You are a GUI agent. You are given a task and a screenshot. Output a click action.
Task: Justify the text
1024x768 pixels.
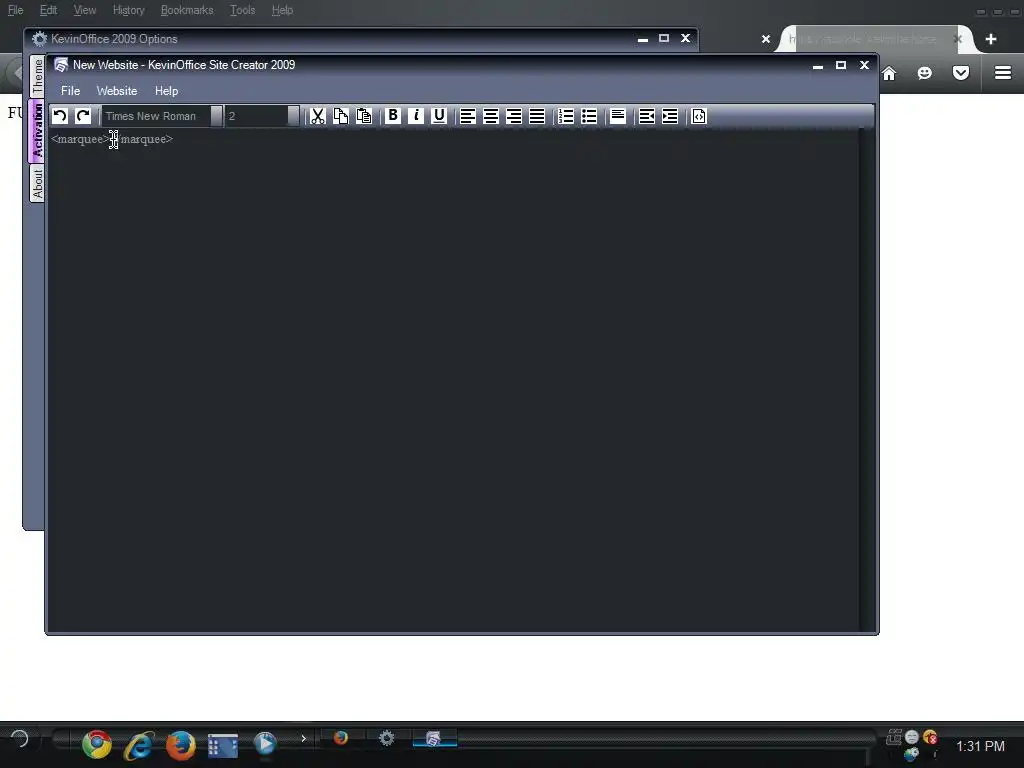click(537, 116)
